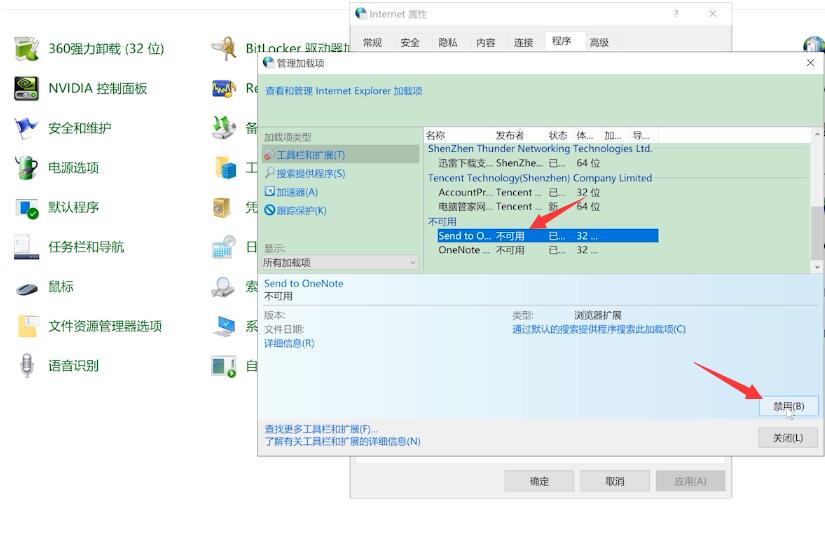Click the Realtek audio manager icon
The height and width of the screenshot is (534, 825).
point(224,88)
